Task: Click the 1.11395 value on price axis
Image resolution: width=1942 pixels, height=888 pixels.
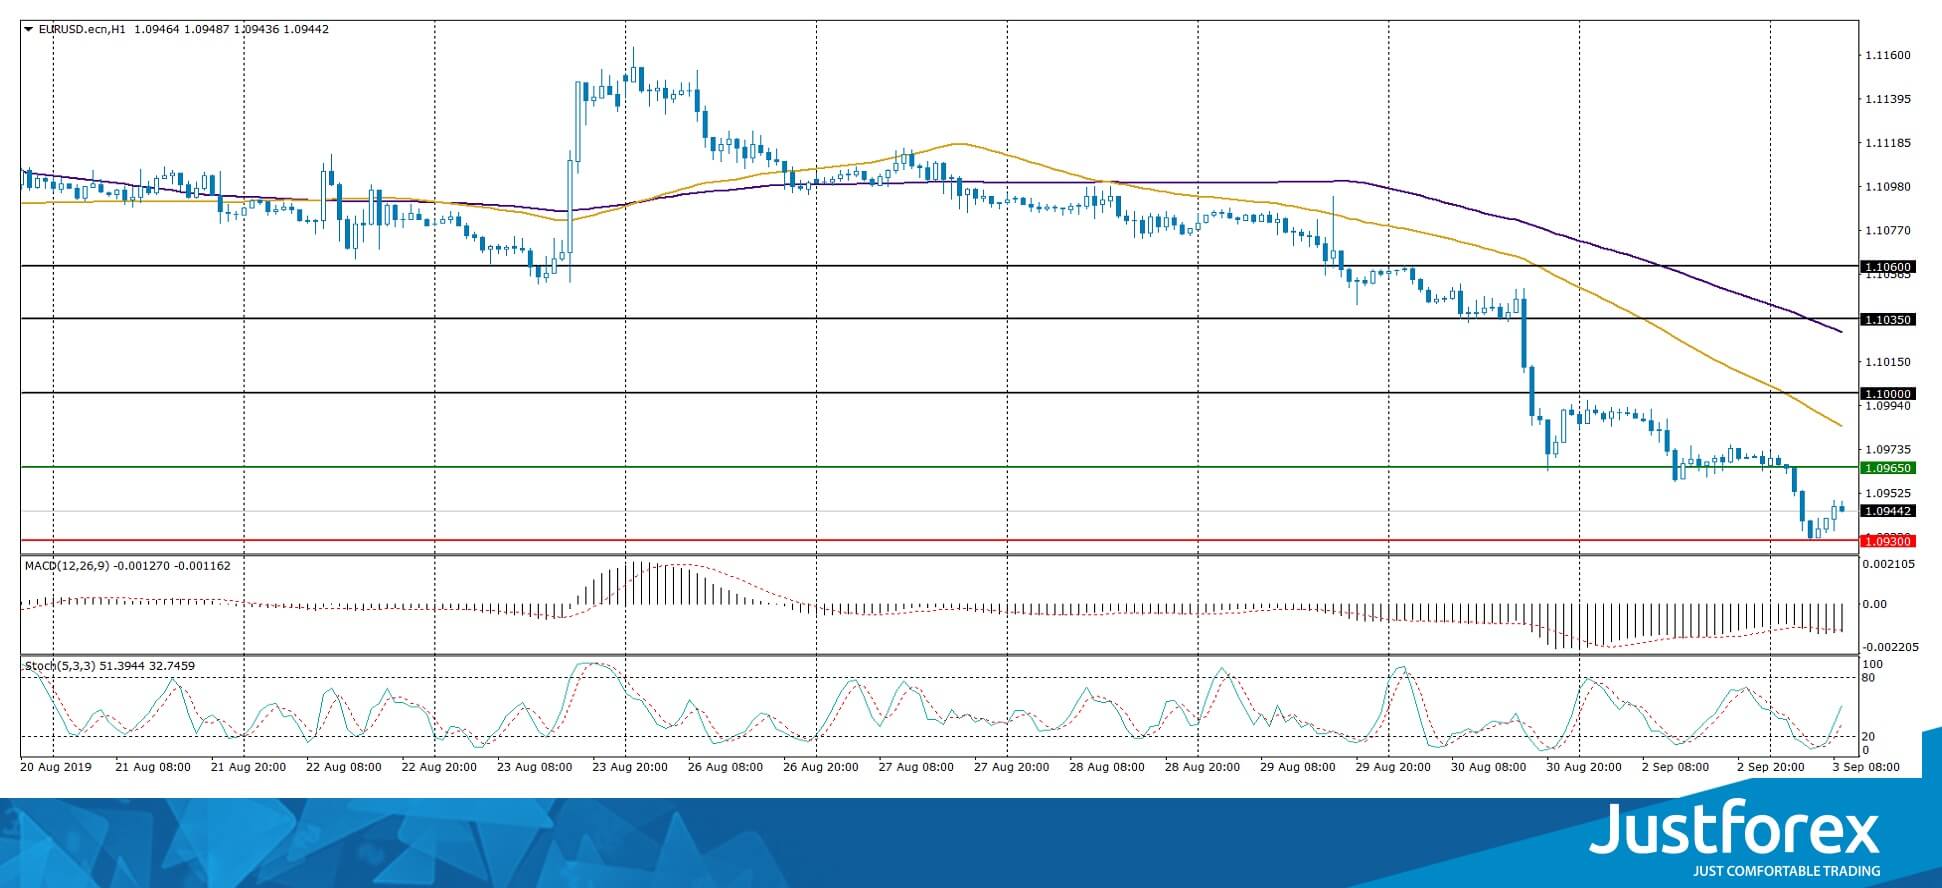Action: pyautogui.click(x=1888, y=99)
